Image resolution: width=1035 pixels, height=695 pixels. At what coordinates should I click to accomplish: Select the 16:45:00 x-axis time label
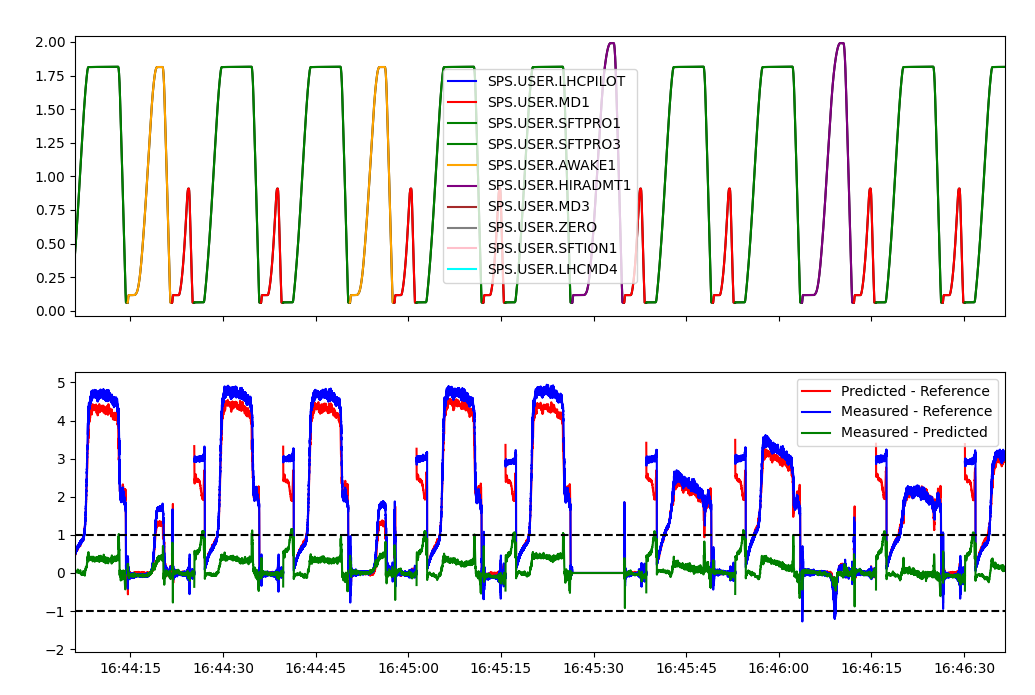[x=408, y=667]
